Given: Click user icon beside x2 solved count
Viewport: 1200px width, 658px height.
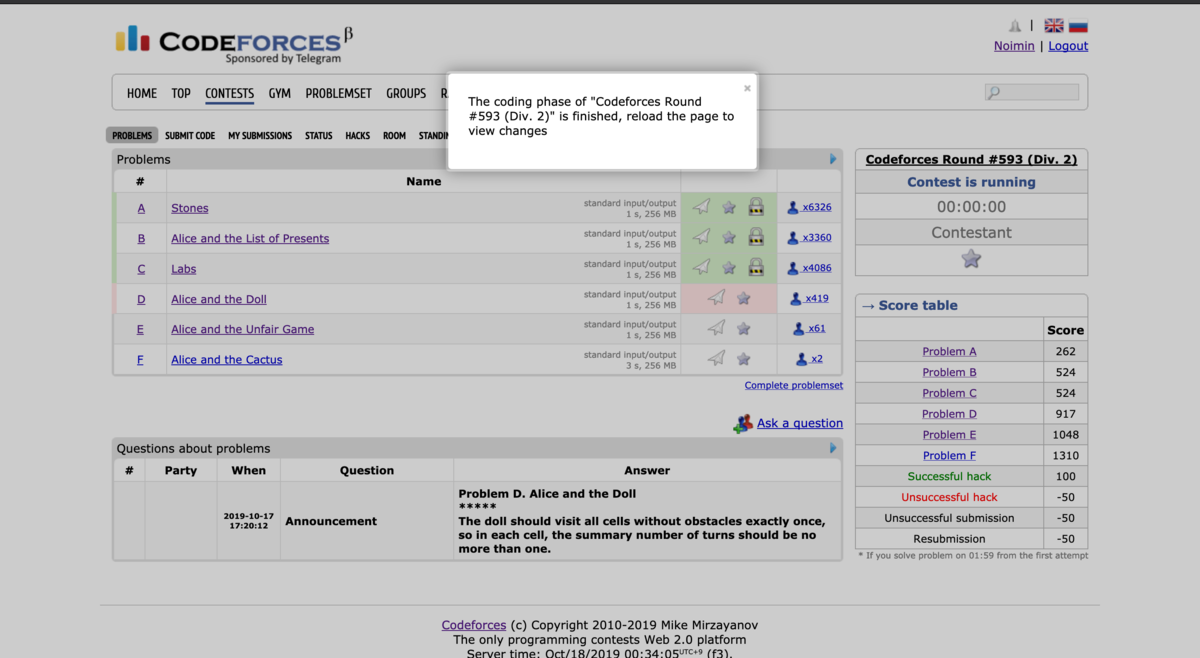Looking at the screenshot, I should [x=802, y=358].
